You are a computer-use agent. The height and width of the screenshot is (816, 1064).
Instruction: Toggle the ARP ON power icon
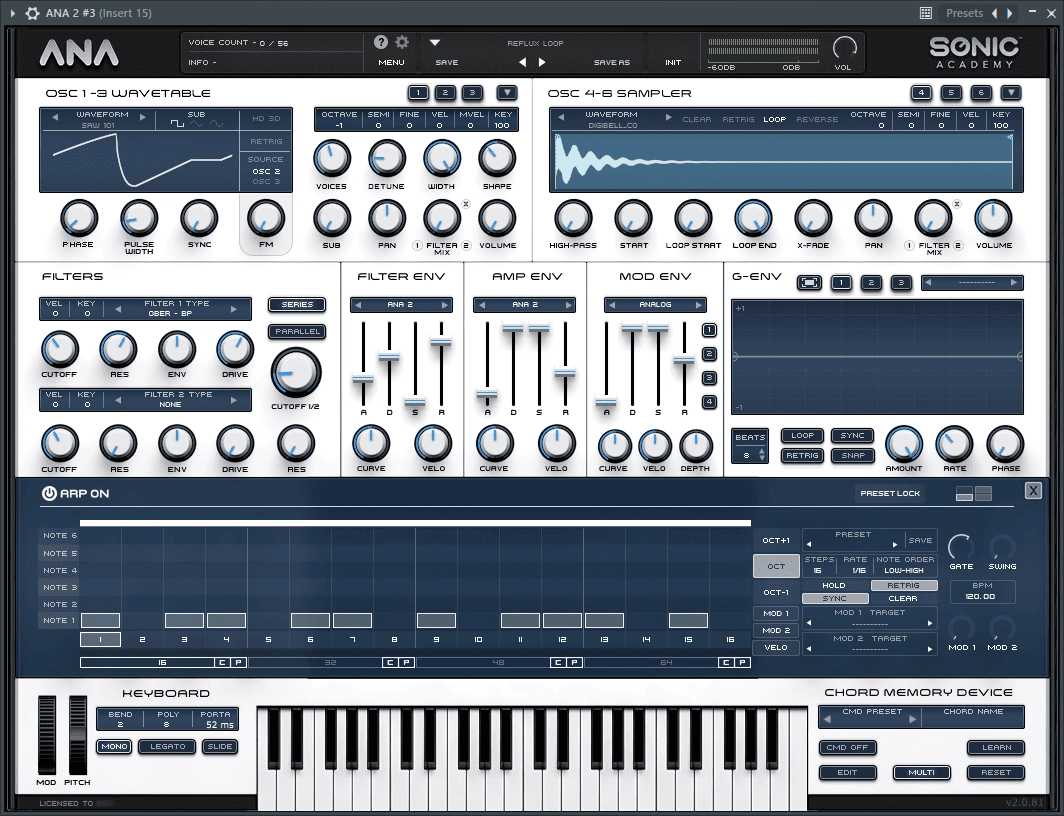pos(49,493)
